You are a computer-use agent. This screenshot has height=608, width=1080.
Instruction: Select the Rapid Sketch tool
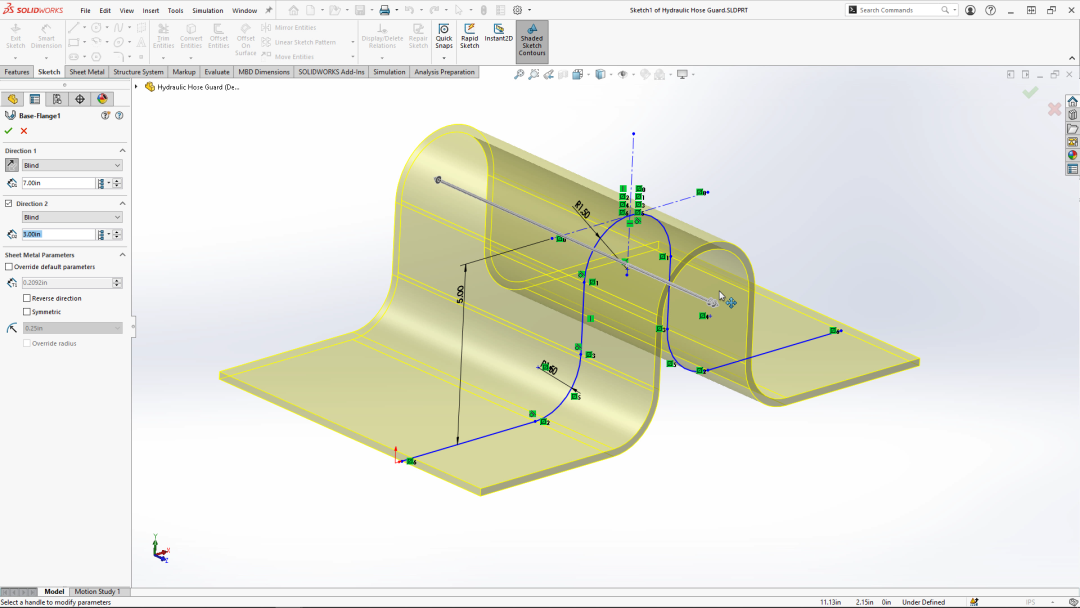click(x=469, y=37)
